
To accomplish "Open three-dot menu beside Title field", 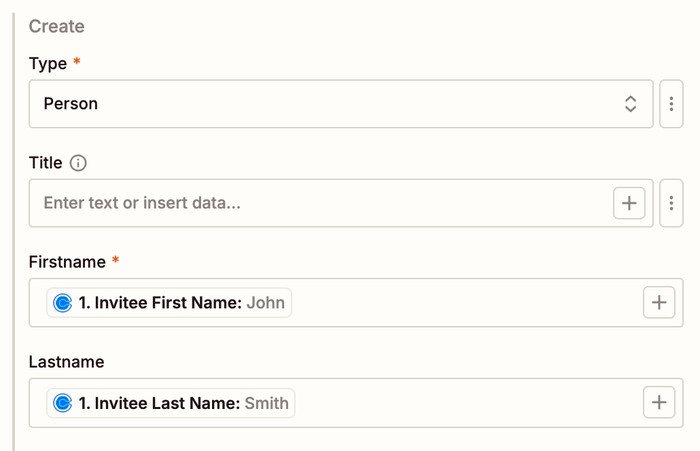I will point(671,203).
